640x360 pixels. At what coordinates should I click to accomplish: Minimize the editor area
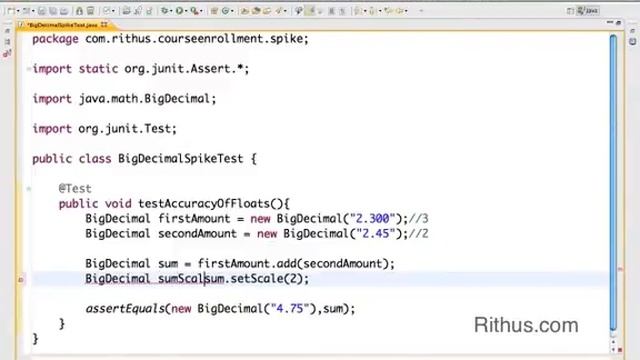pyautogui.click(x=610, y=22)
